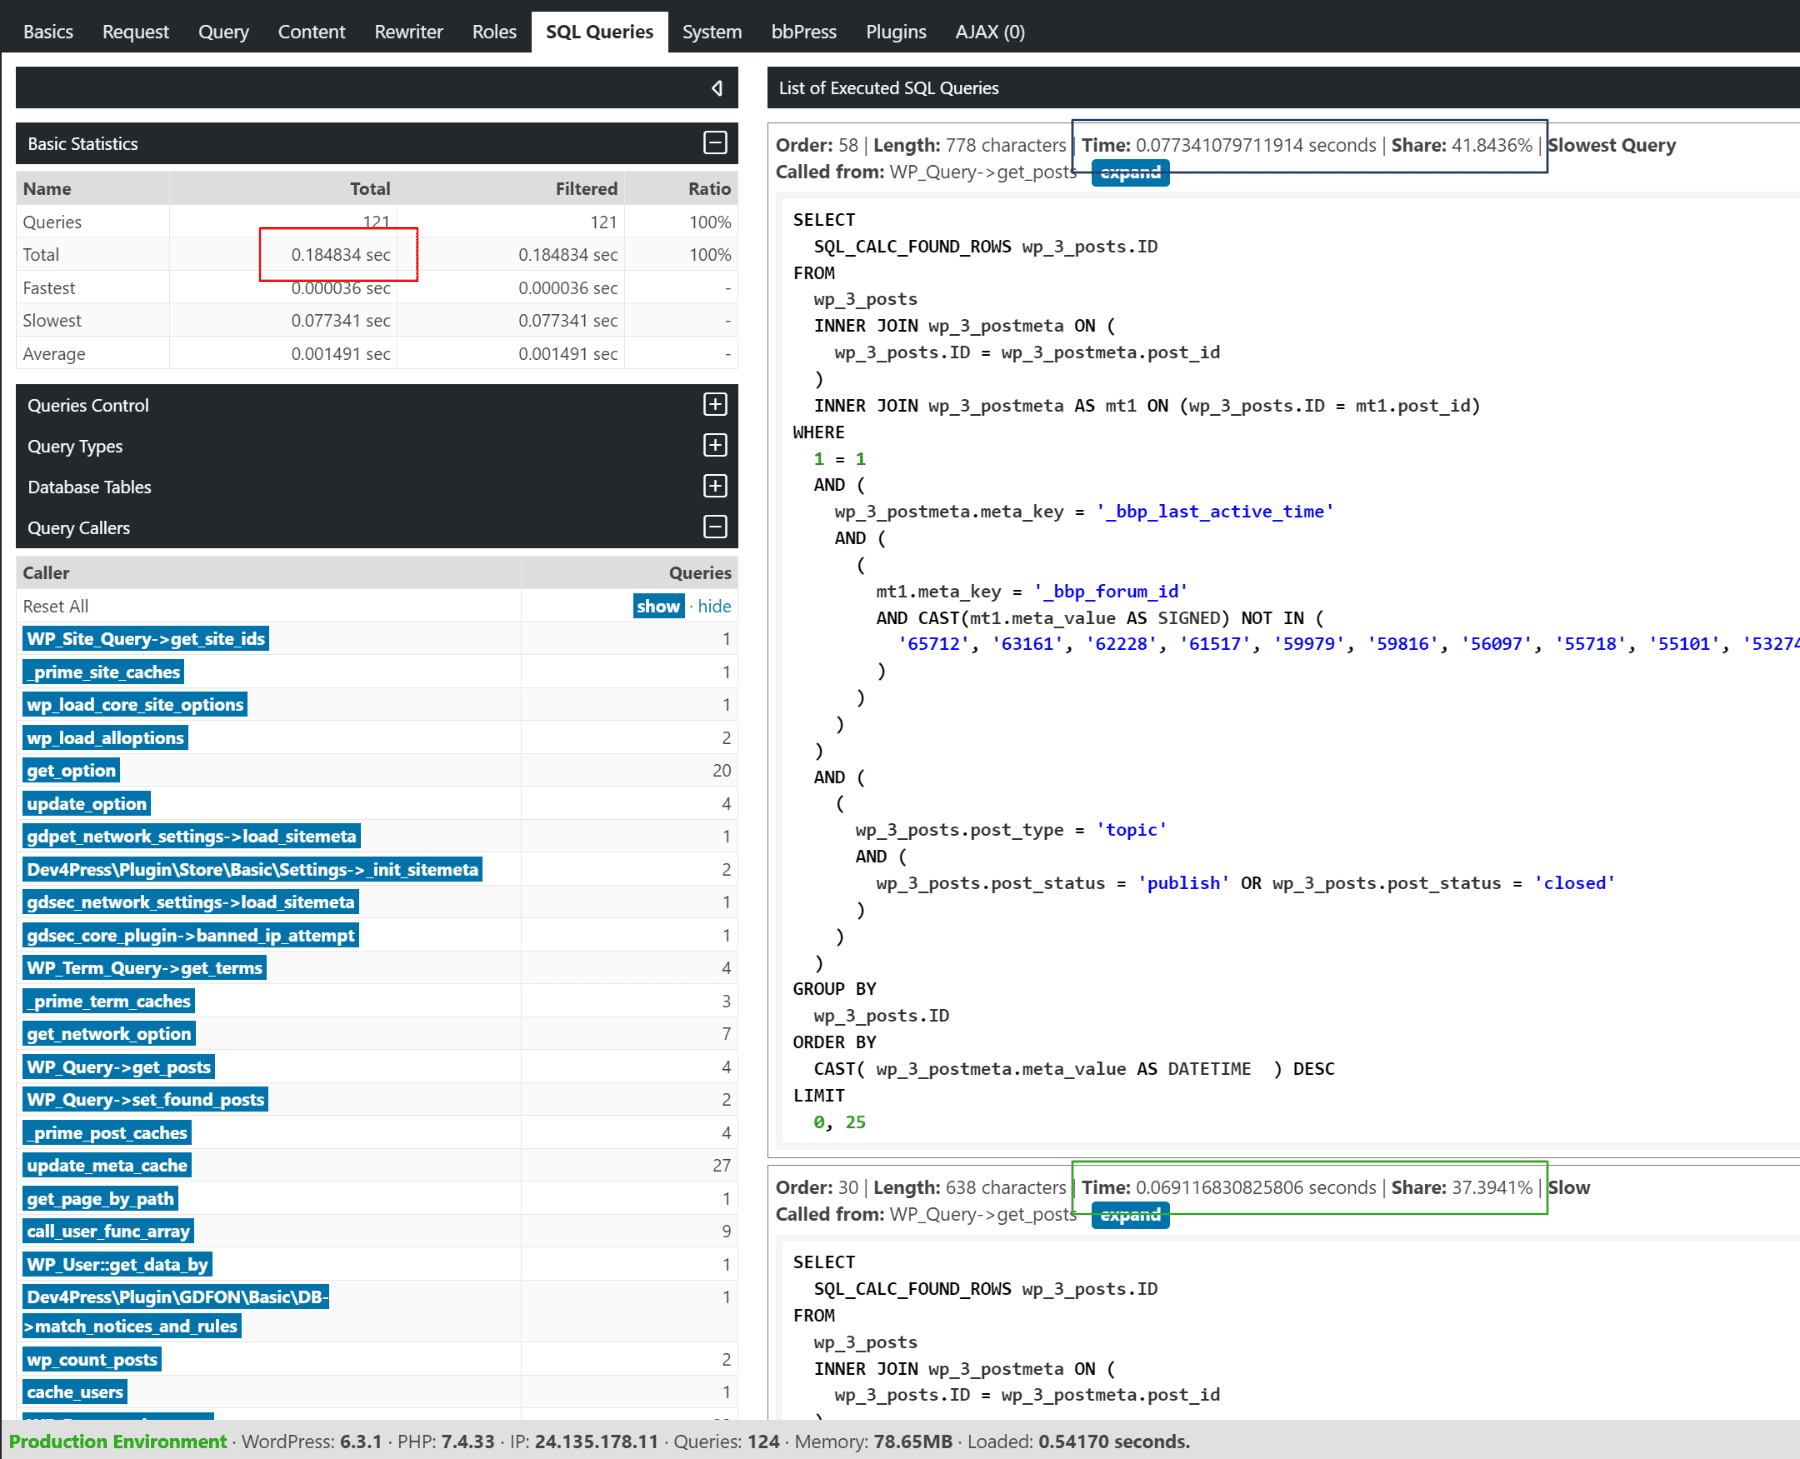The height and width of the screenshot is (1459, 1800).
Task: Open the bbPress tab
Action: 804,32
